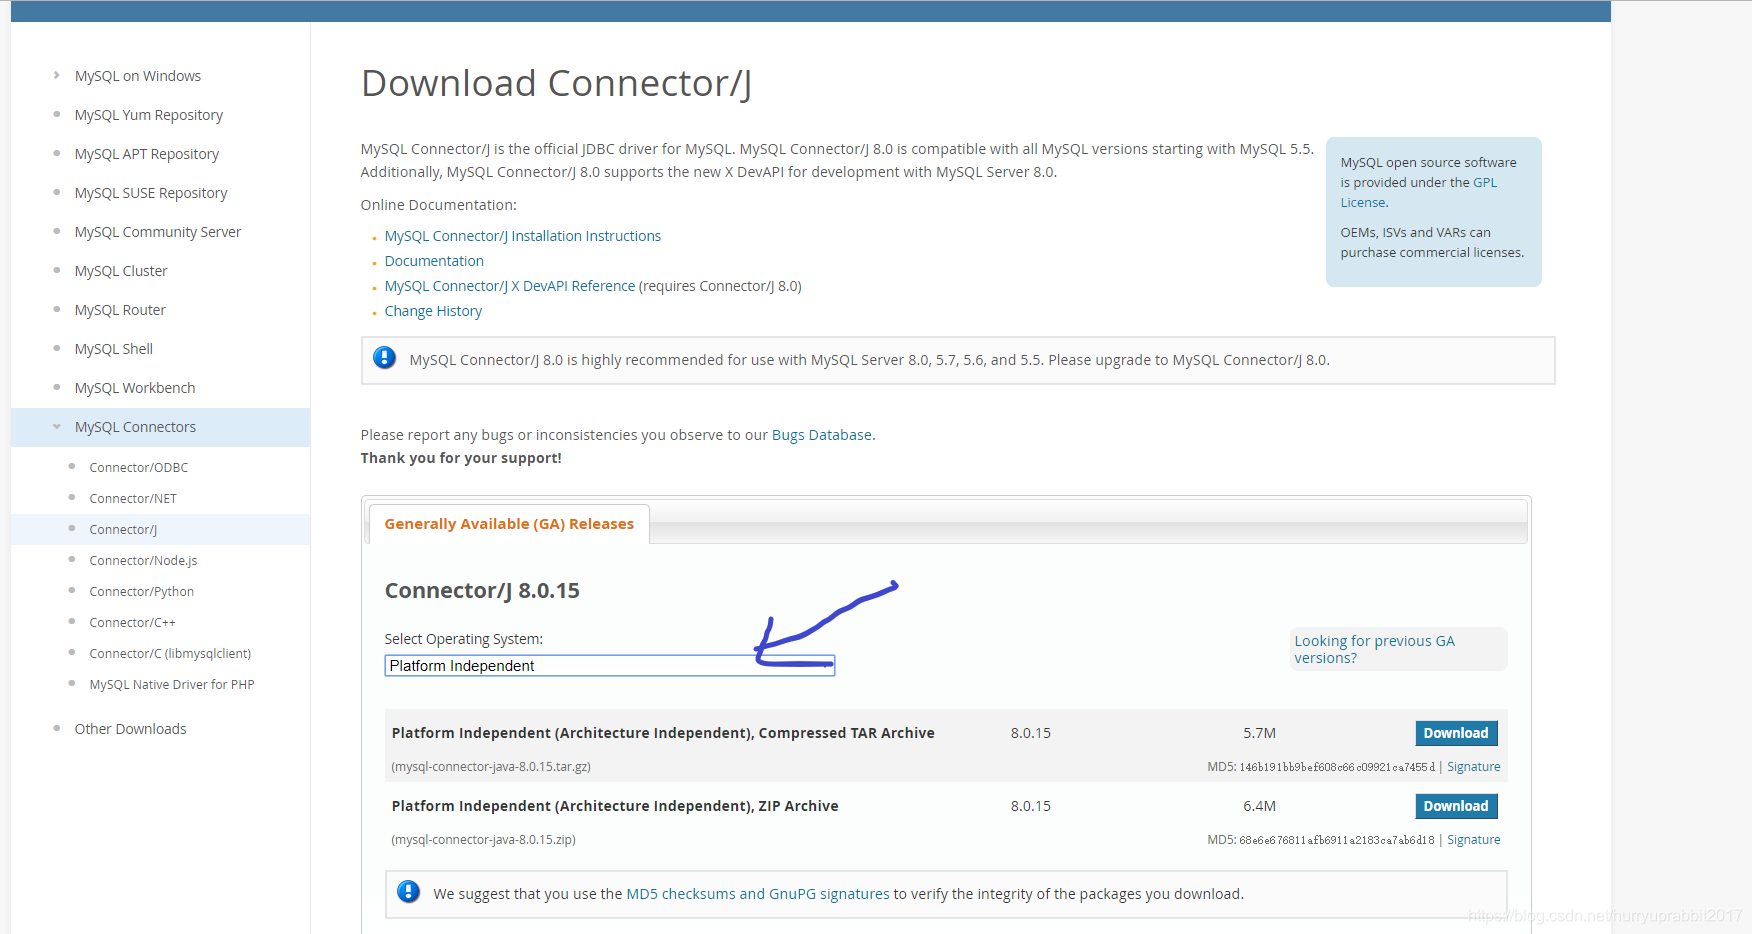Open MySQL Yum Repository page
The height and width of the screenshot is (934, 1752).
(x=148, y=115)
